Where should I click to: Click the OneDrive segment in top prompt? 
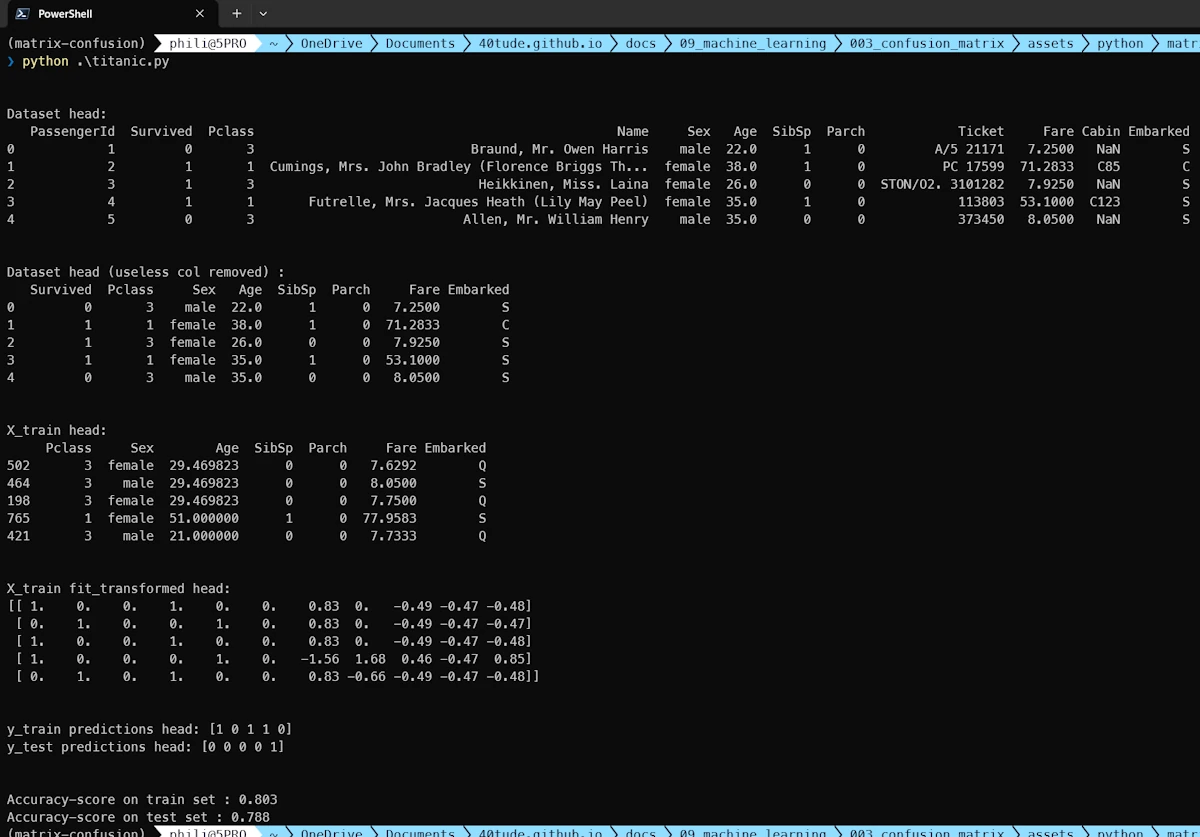pyautogui.click(x=331, y=43)
